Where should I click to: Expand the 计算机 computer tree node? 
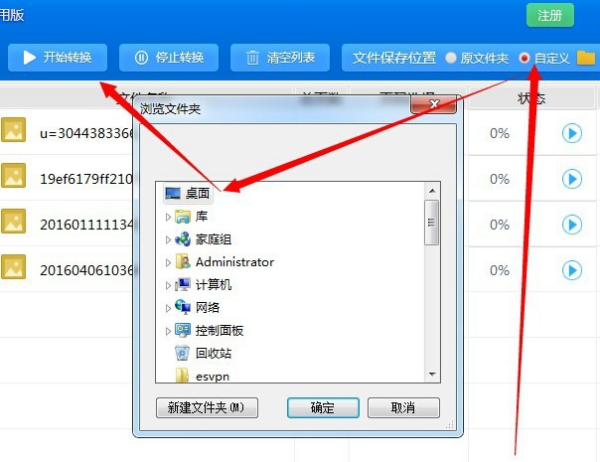pyautogui.click(x=168, y=285)
